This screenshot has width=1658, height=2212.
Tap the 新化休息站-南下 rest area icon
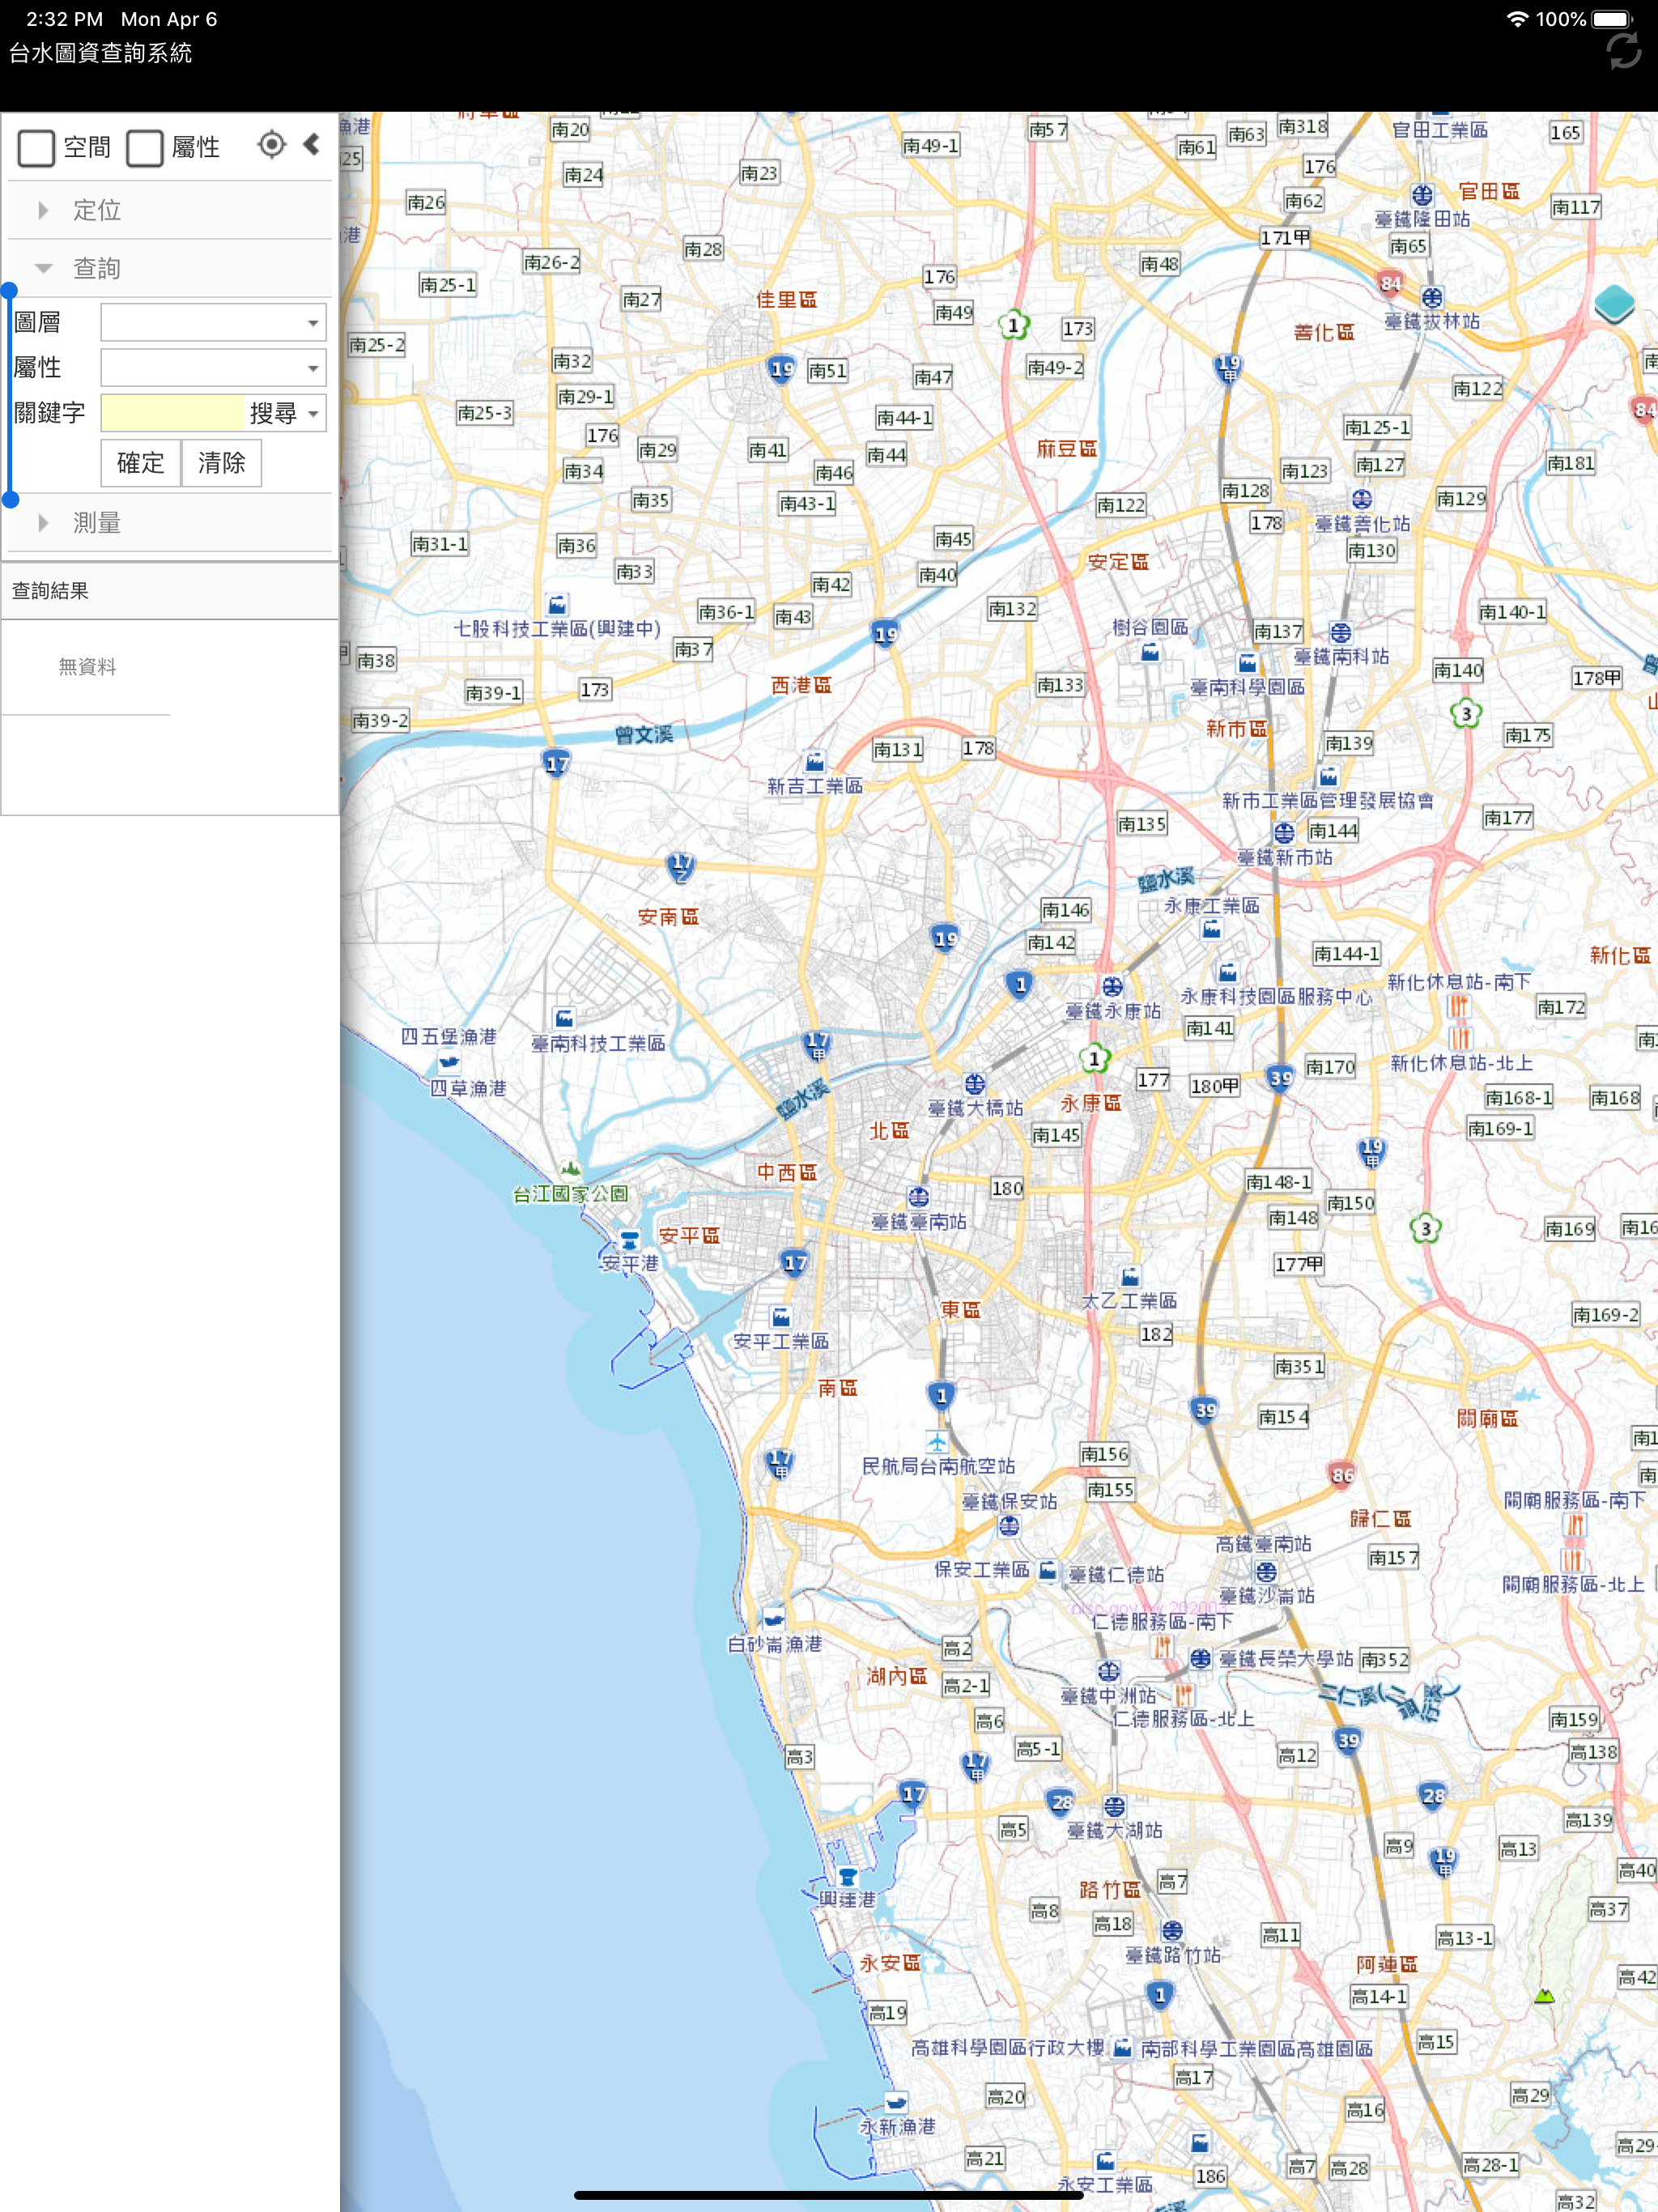click(x=1459, y=1006)
